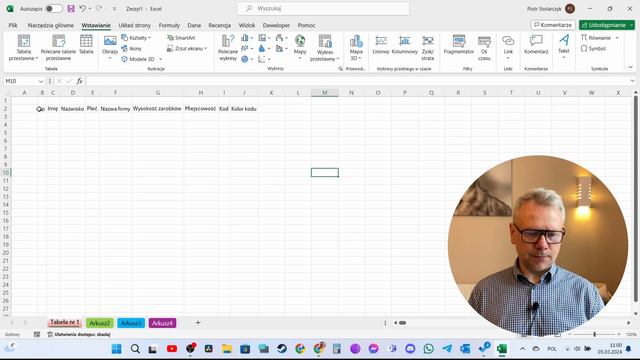
Task: Open the Pomoc tab
Action: coord(307,25)
